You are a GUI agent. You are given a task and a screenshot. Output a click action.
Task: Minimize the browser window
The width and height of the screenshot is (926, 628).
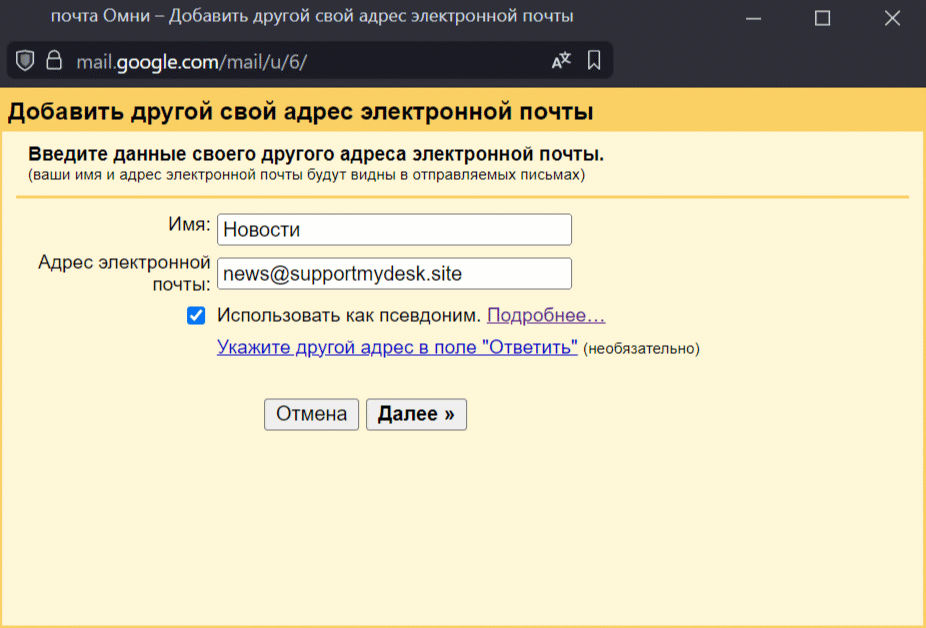coord(752,18)
